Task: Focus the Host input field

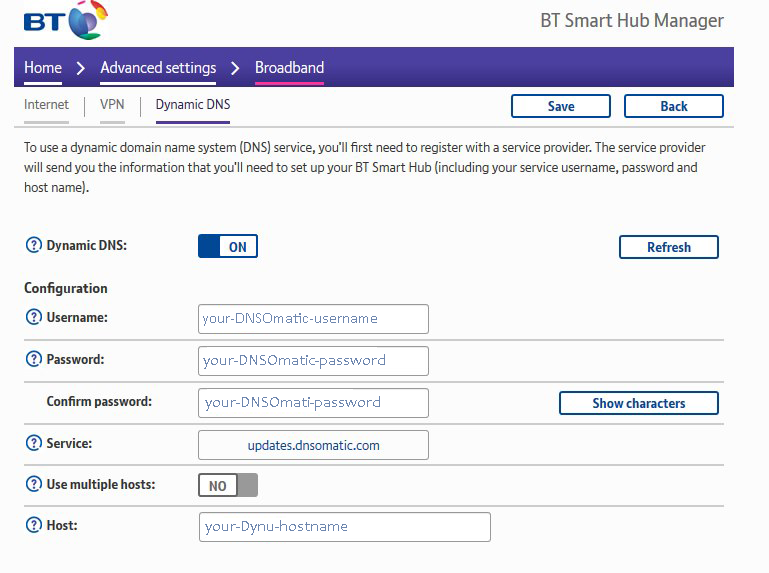Action: coord(345,527)
